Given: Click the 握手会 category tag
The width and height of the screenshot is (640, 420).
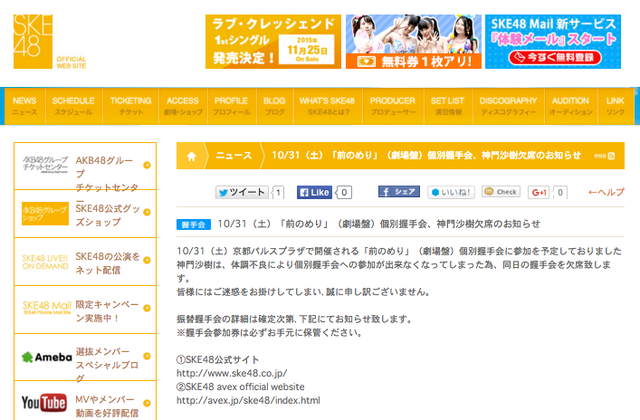Looking at the screenshot, I should tap(193, 224).
